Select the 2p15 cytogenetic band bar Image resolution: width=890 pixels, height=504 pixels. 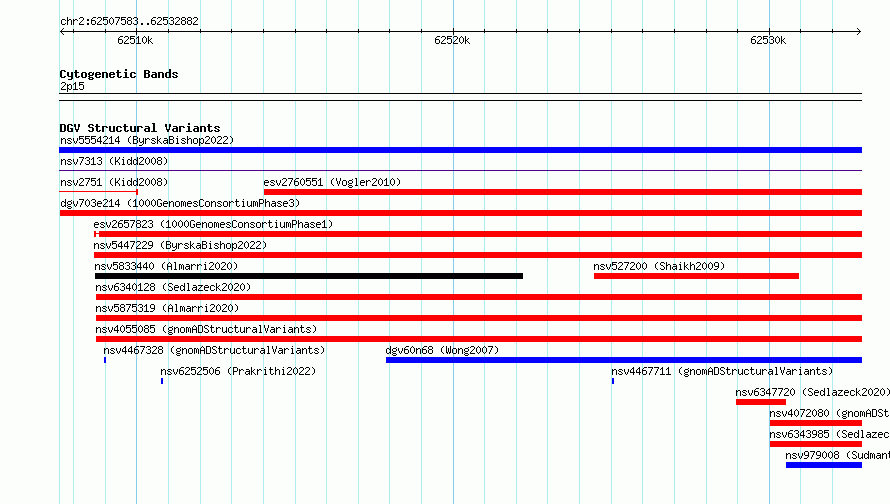click(x=460, y=97)
